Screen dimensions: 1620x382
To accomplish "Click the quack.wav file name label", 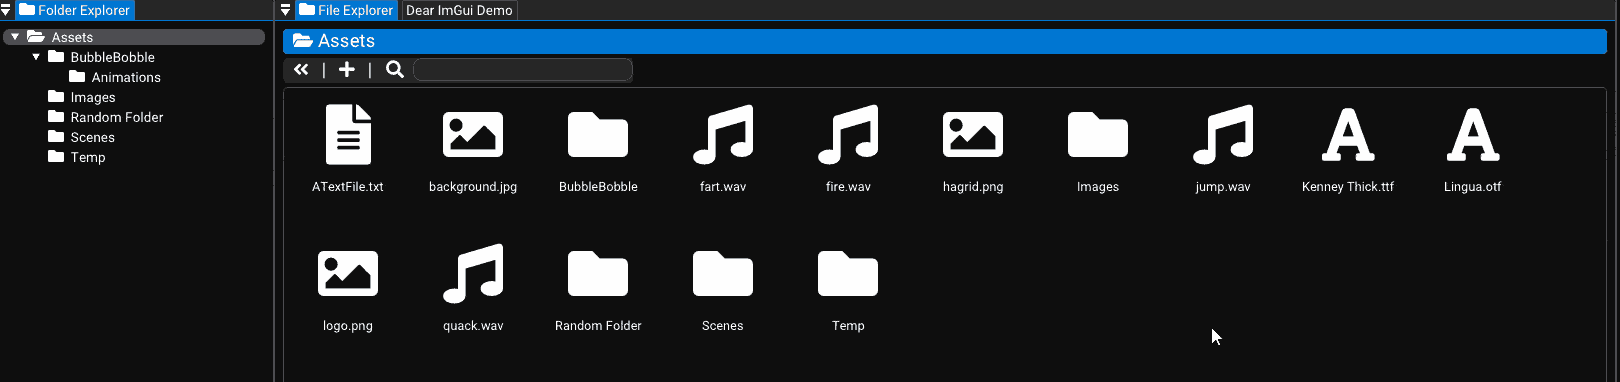I will pos(473,326).
